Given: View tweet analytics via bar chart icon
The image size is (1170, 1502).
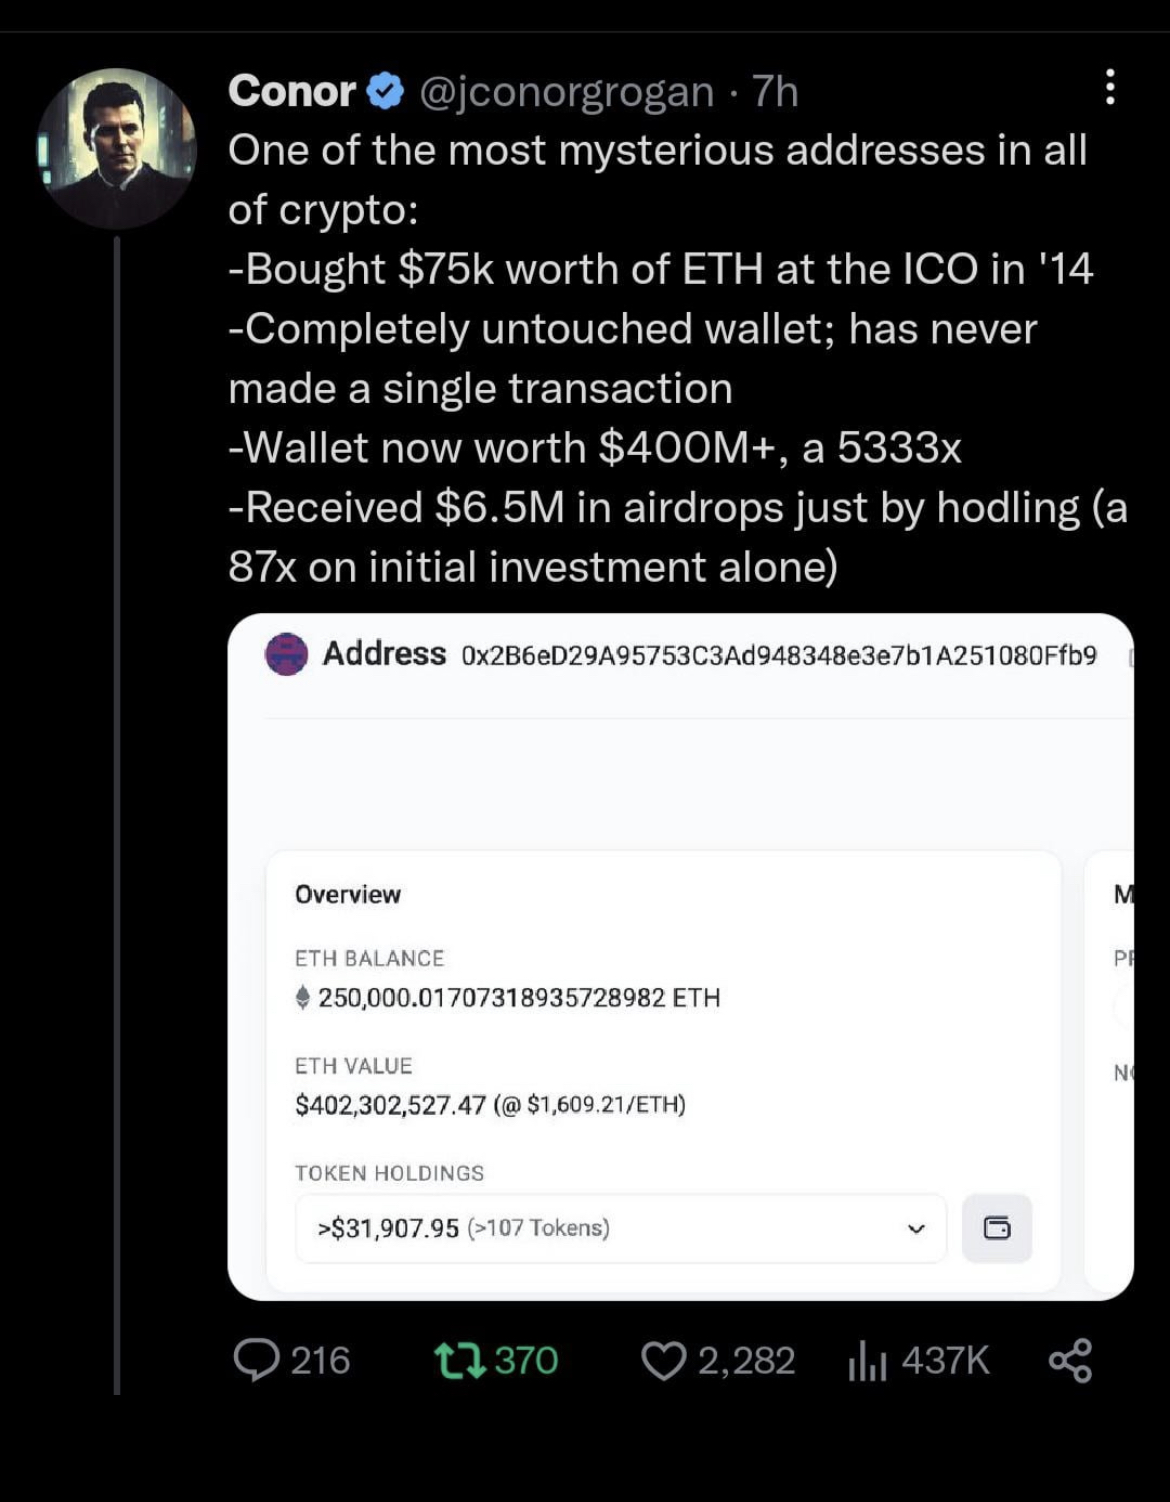Looking at the screenshot, I should (x=867, y=1361).
